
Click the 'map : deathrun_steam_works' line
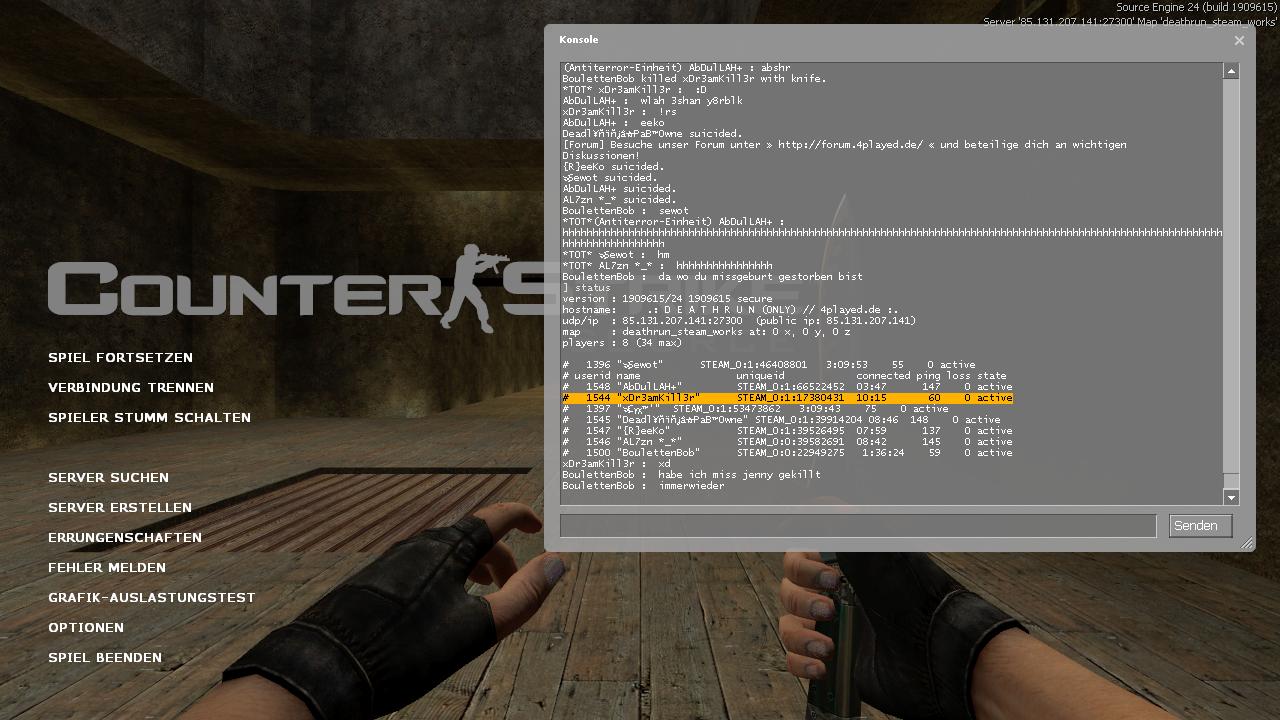(706, 332)
